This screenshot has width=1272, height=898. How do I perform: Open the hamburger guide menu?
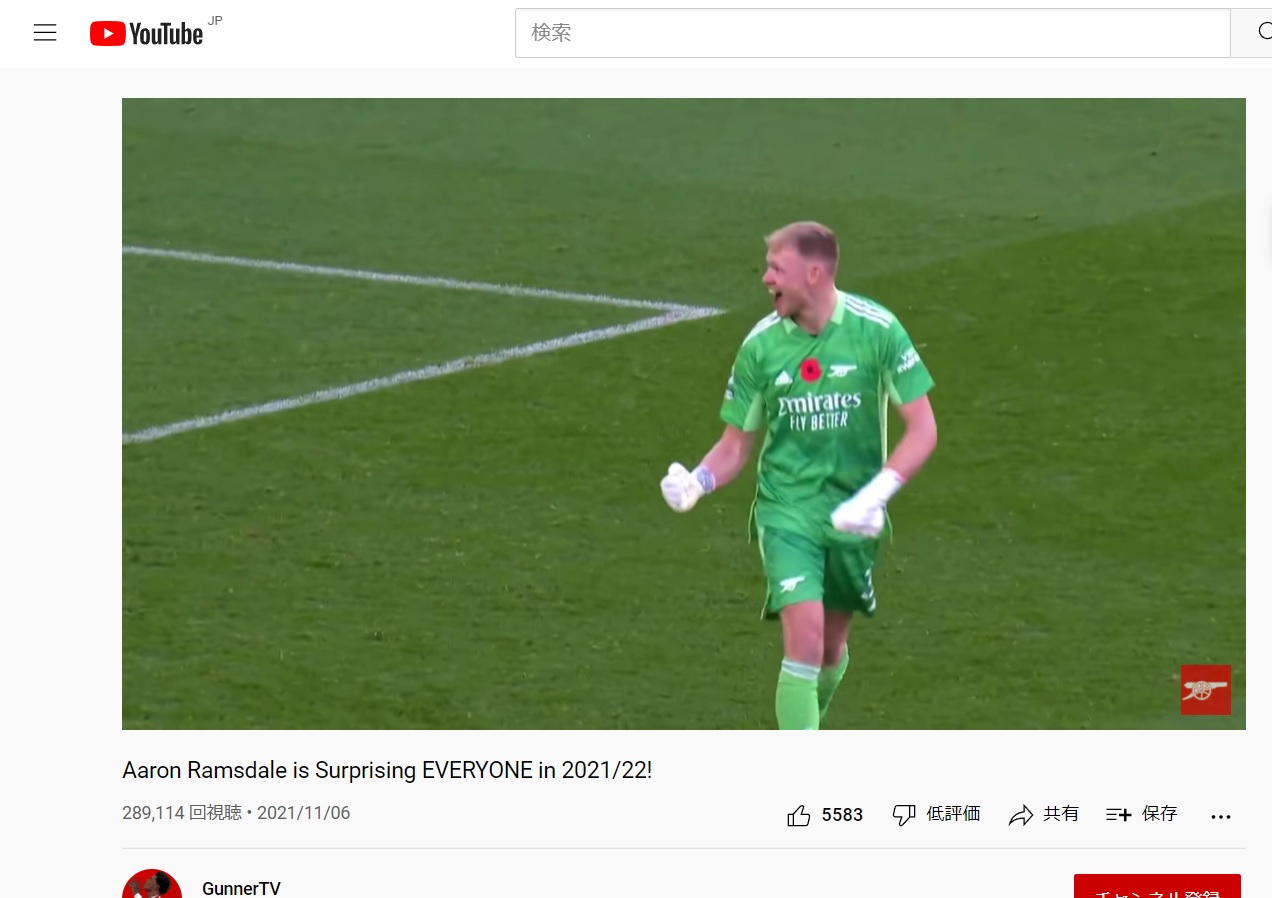[x=45, y=33]
